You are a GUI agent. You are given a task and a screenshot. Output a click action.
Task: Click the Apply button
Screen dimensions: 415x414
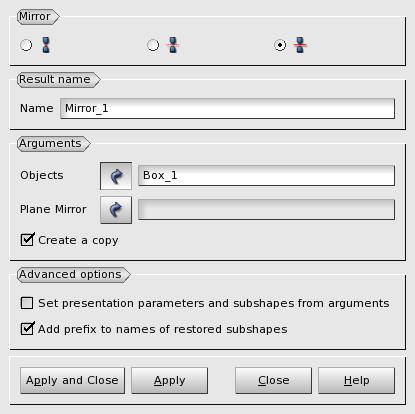click(x=169, y=380)
